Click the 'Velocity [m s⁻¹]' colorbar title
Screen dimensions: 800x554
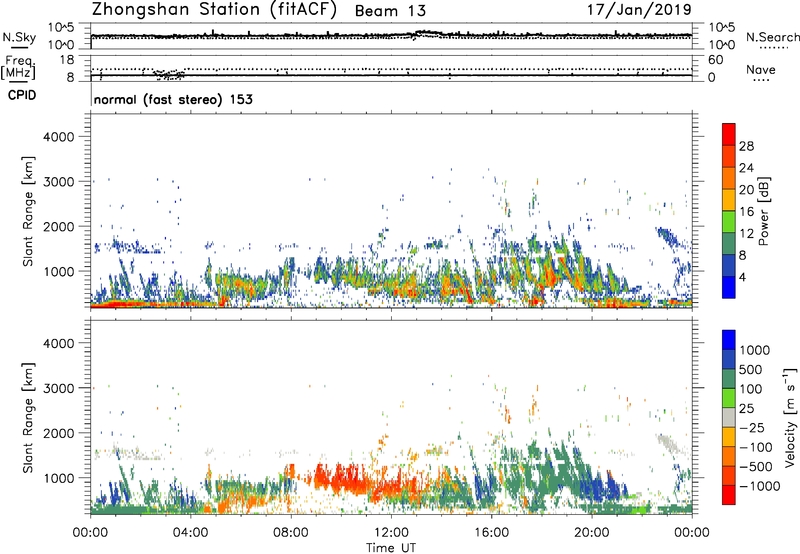tap(790, 417)
